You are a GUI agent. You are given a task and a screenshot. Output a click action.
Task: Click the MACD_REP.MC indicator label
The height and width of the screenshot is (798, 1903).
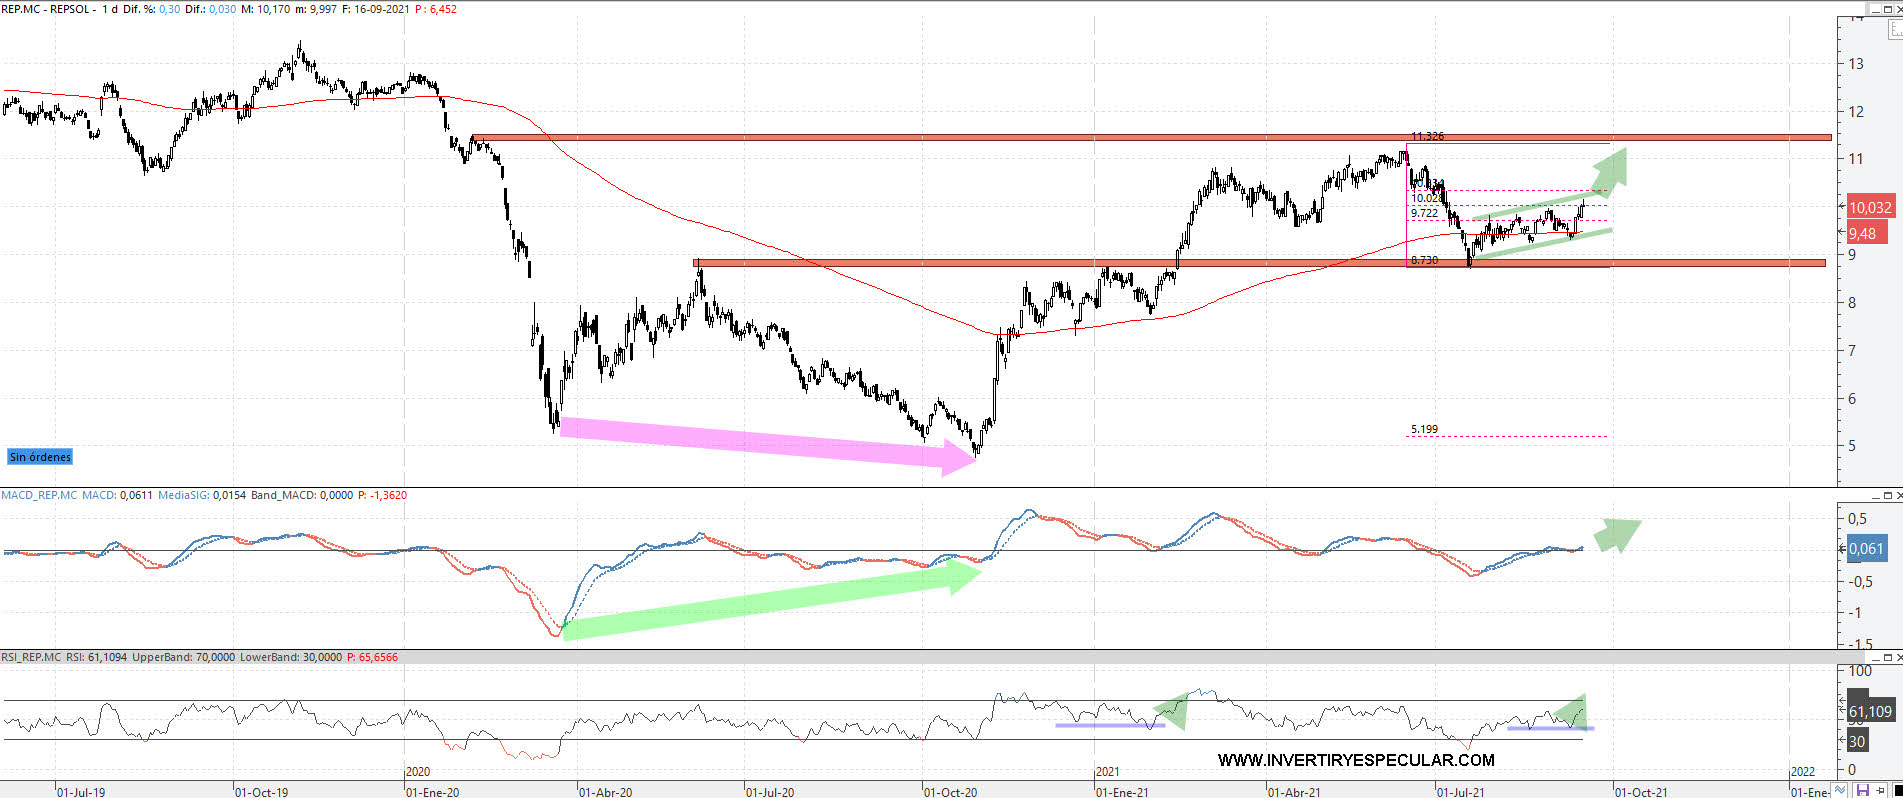click(39, 495)
